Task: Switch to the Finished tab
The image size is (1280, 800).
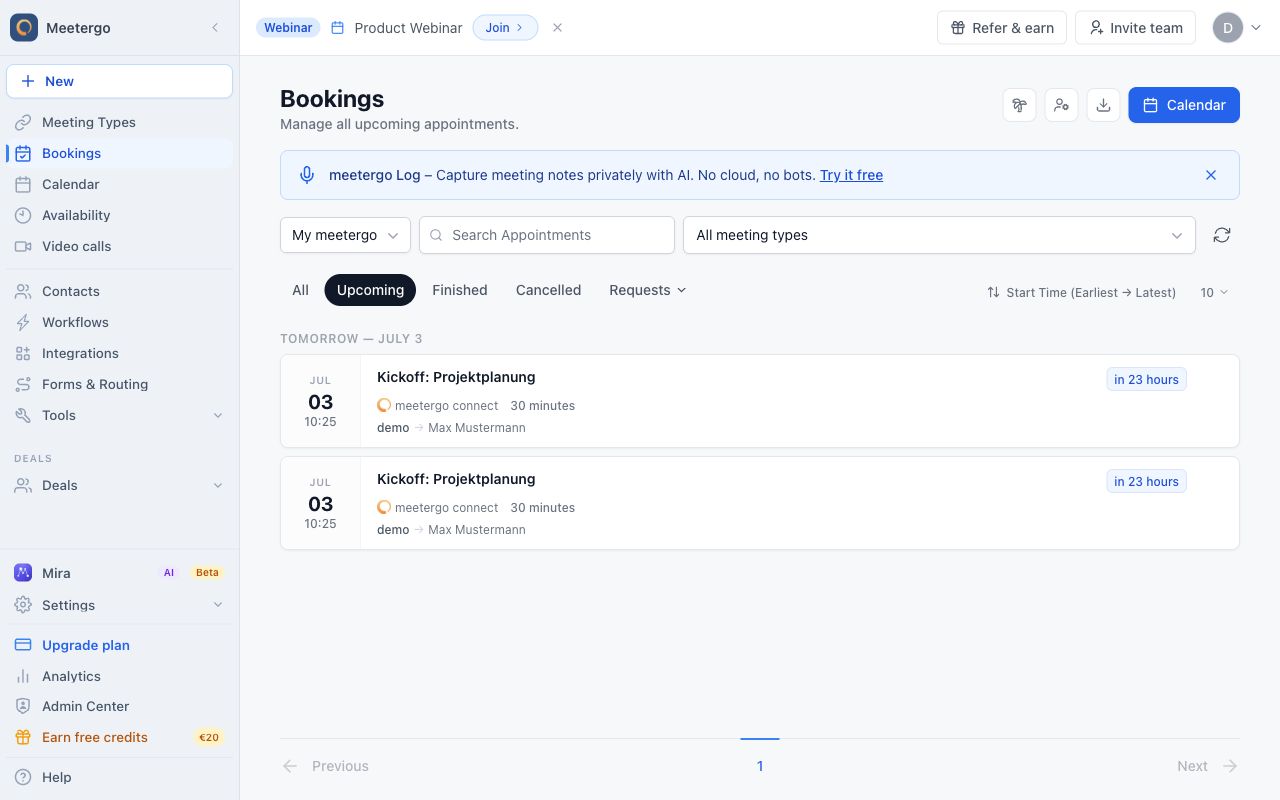Action: (x=460, y=290)
